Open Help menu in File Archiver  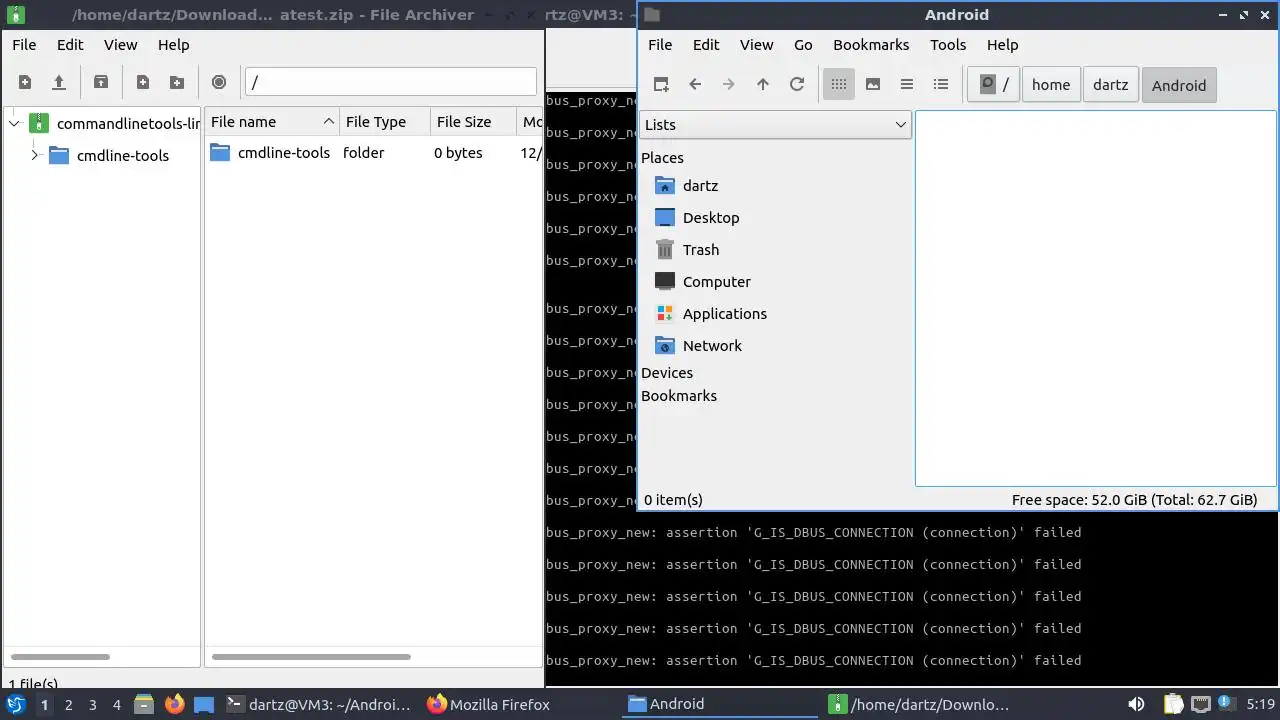(x=173, y=44)
